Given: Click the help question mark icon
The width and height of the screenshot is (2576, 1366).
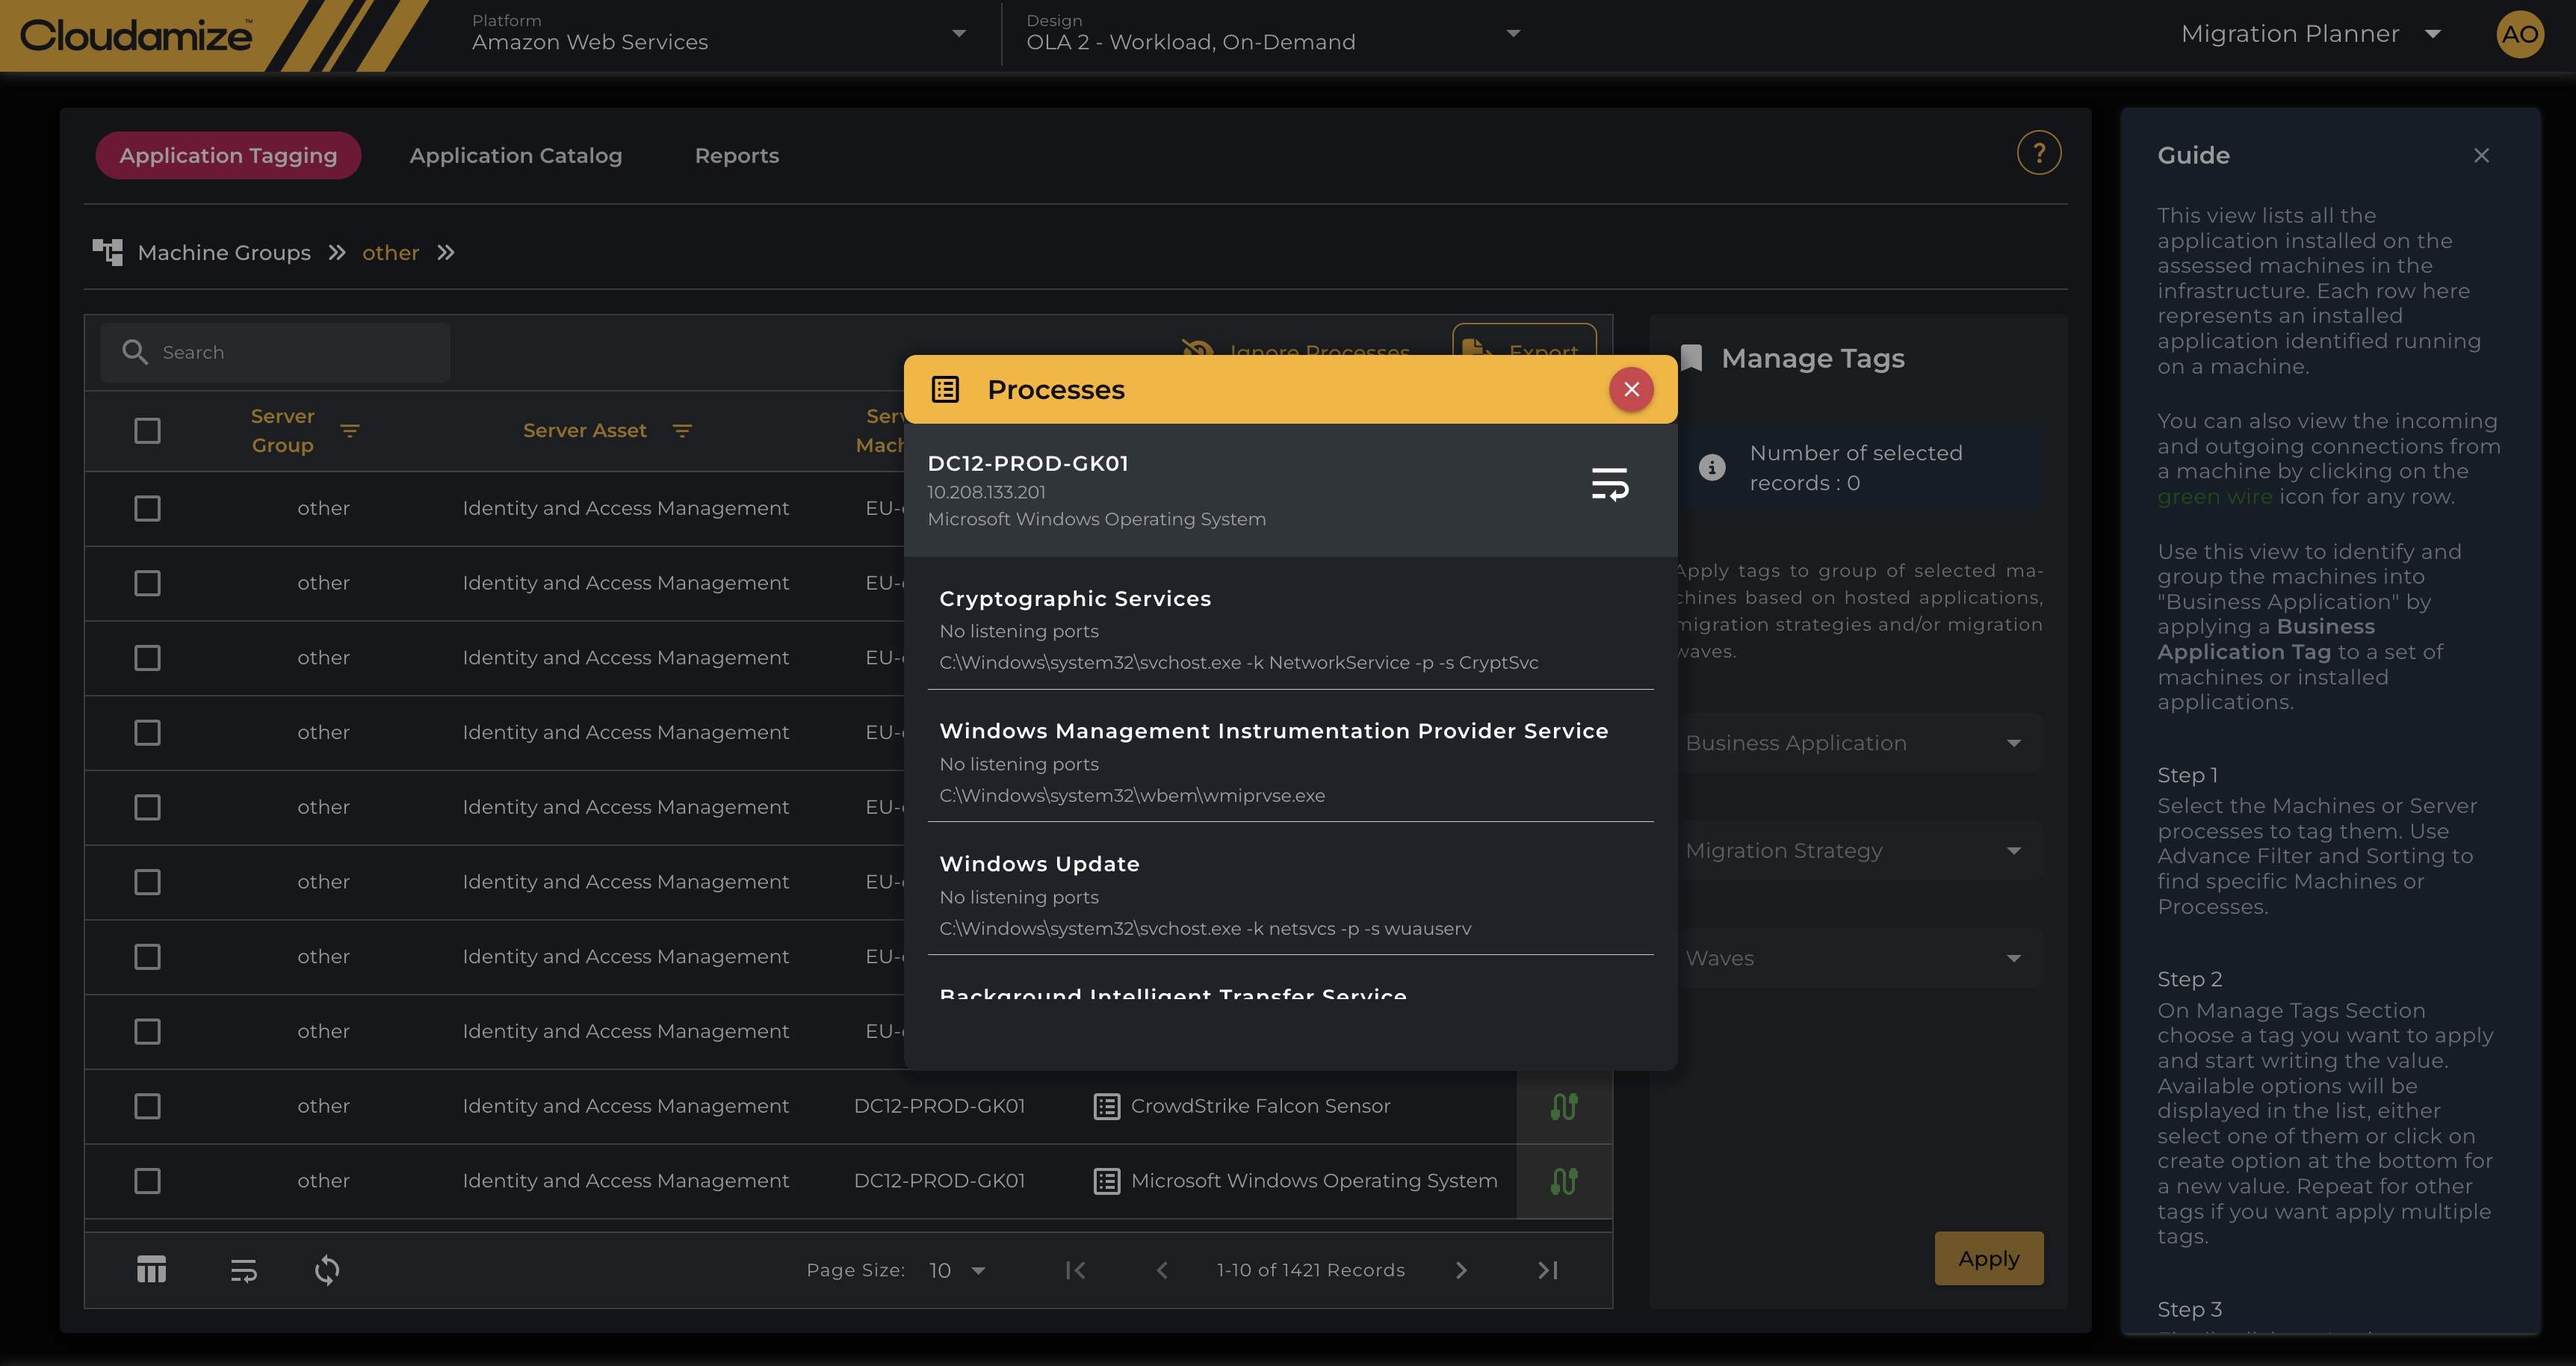Looking at the screenshot, I should [2038, 154].
